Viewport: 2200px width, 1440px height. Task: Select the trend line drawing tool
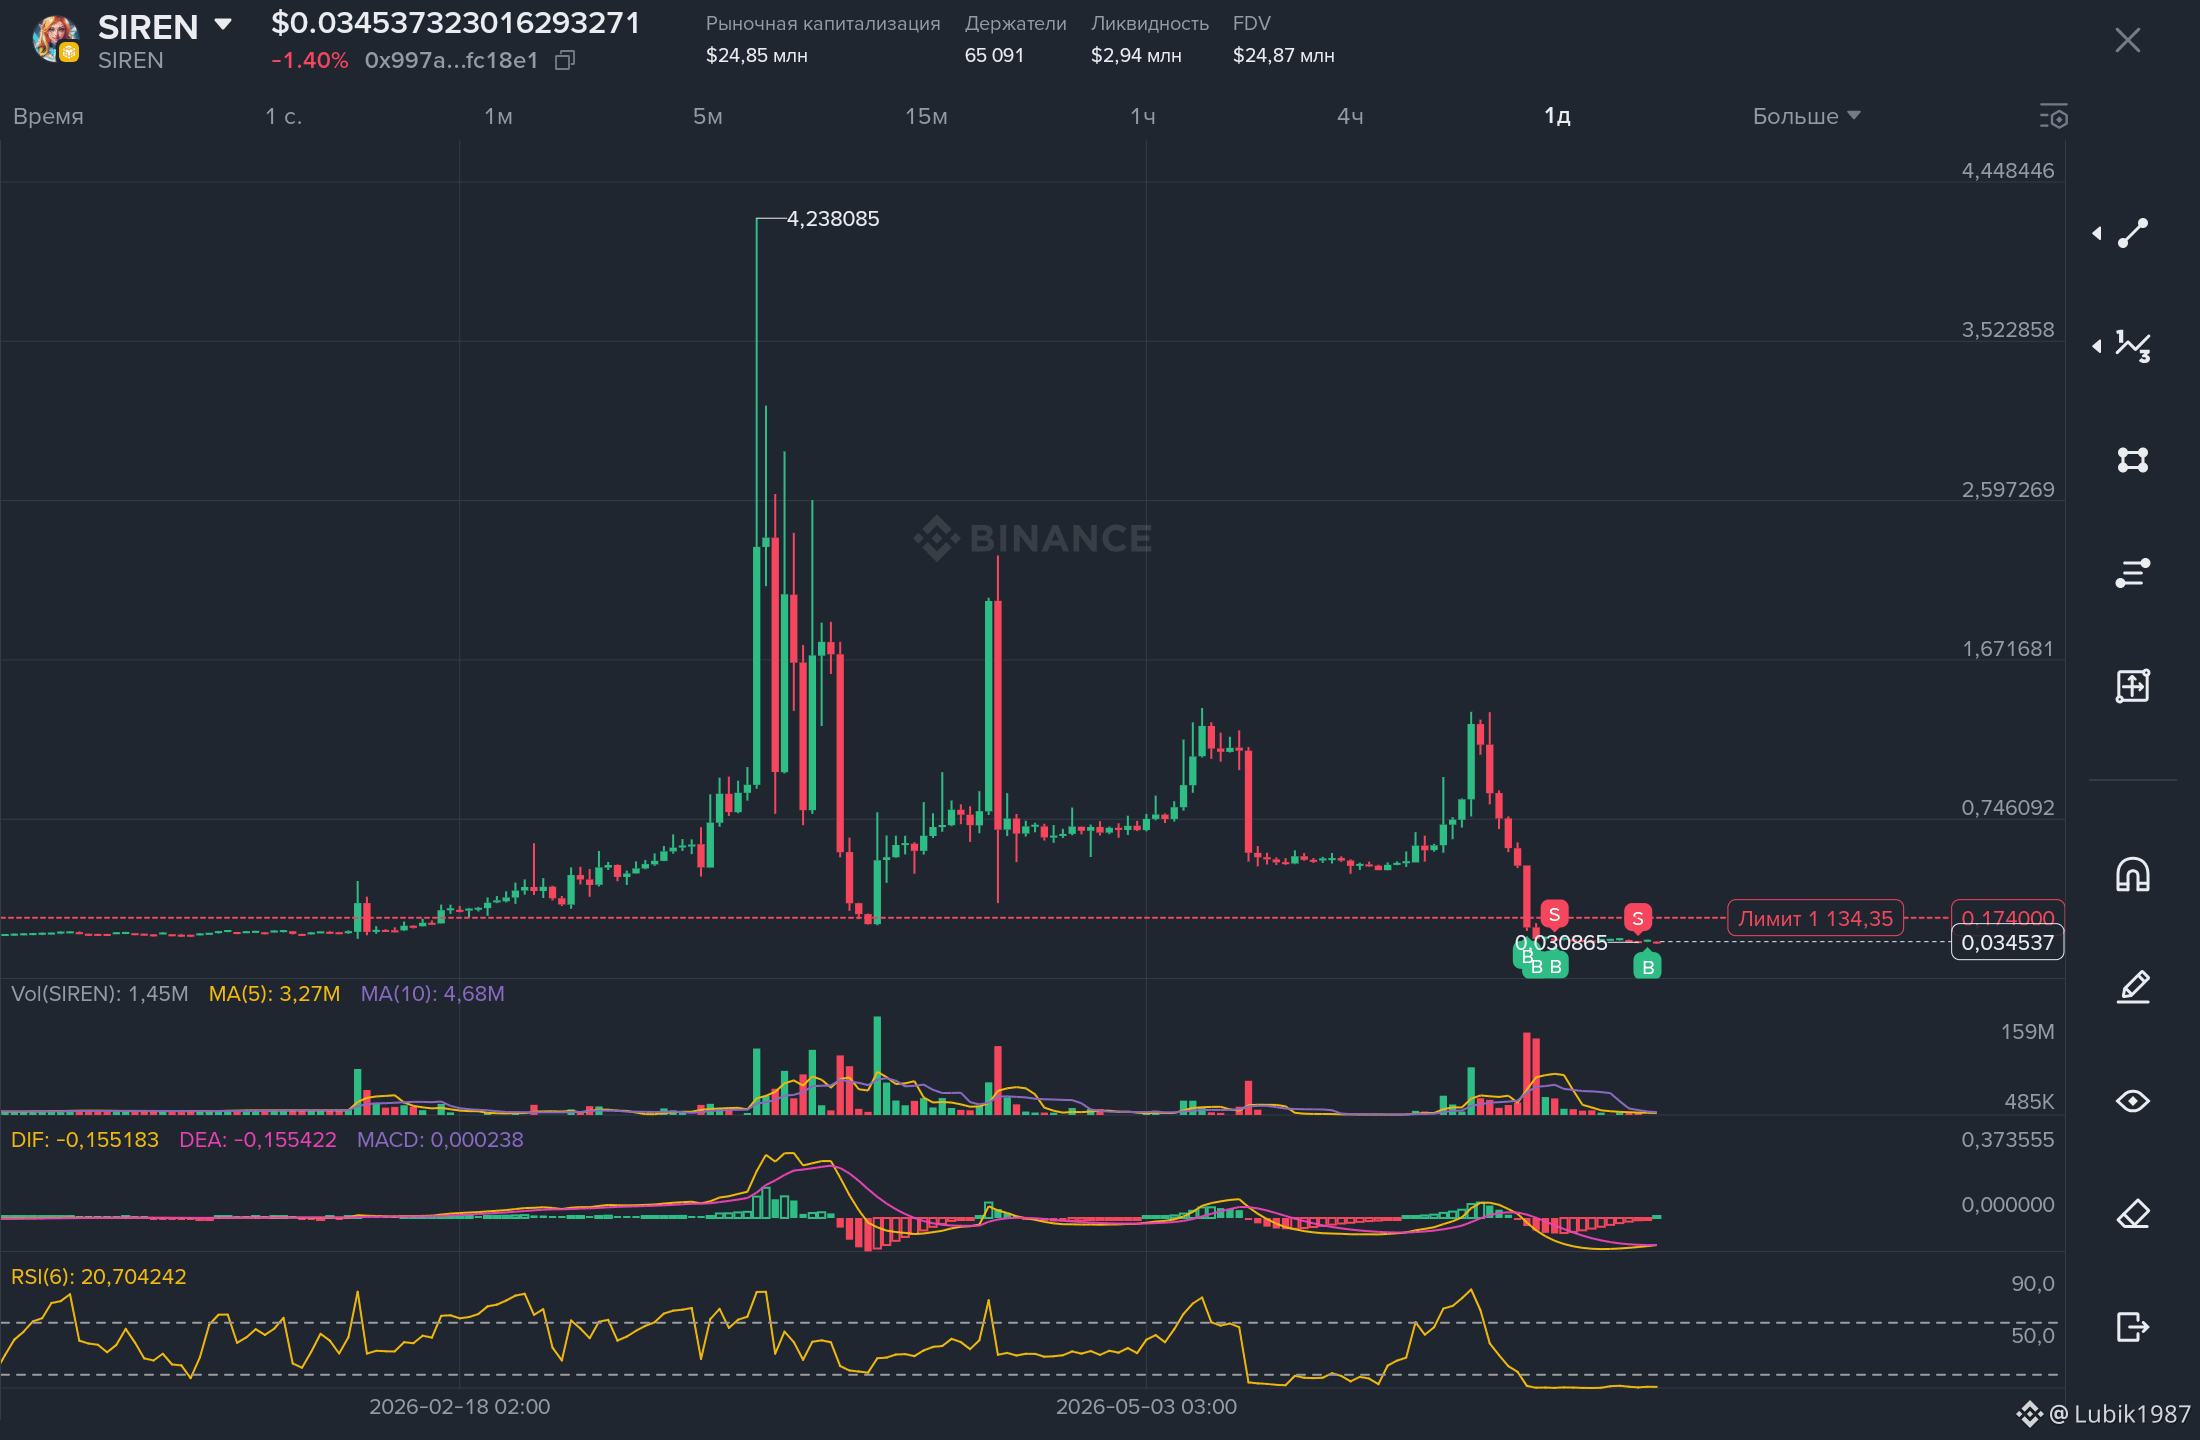pos(2133,233)
